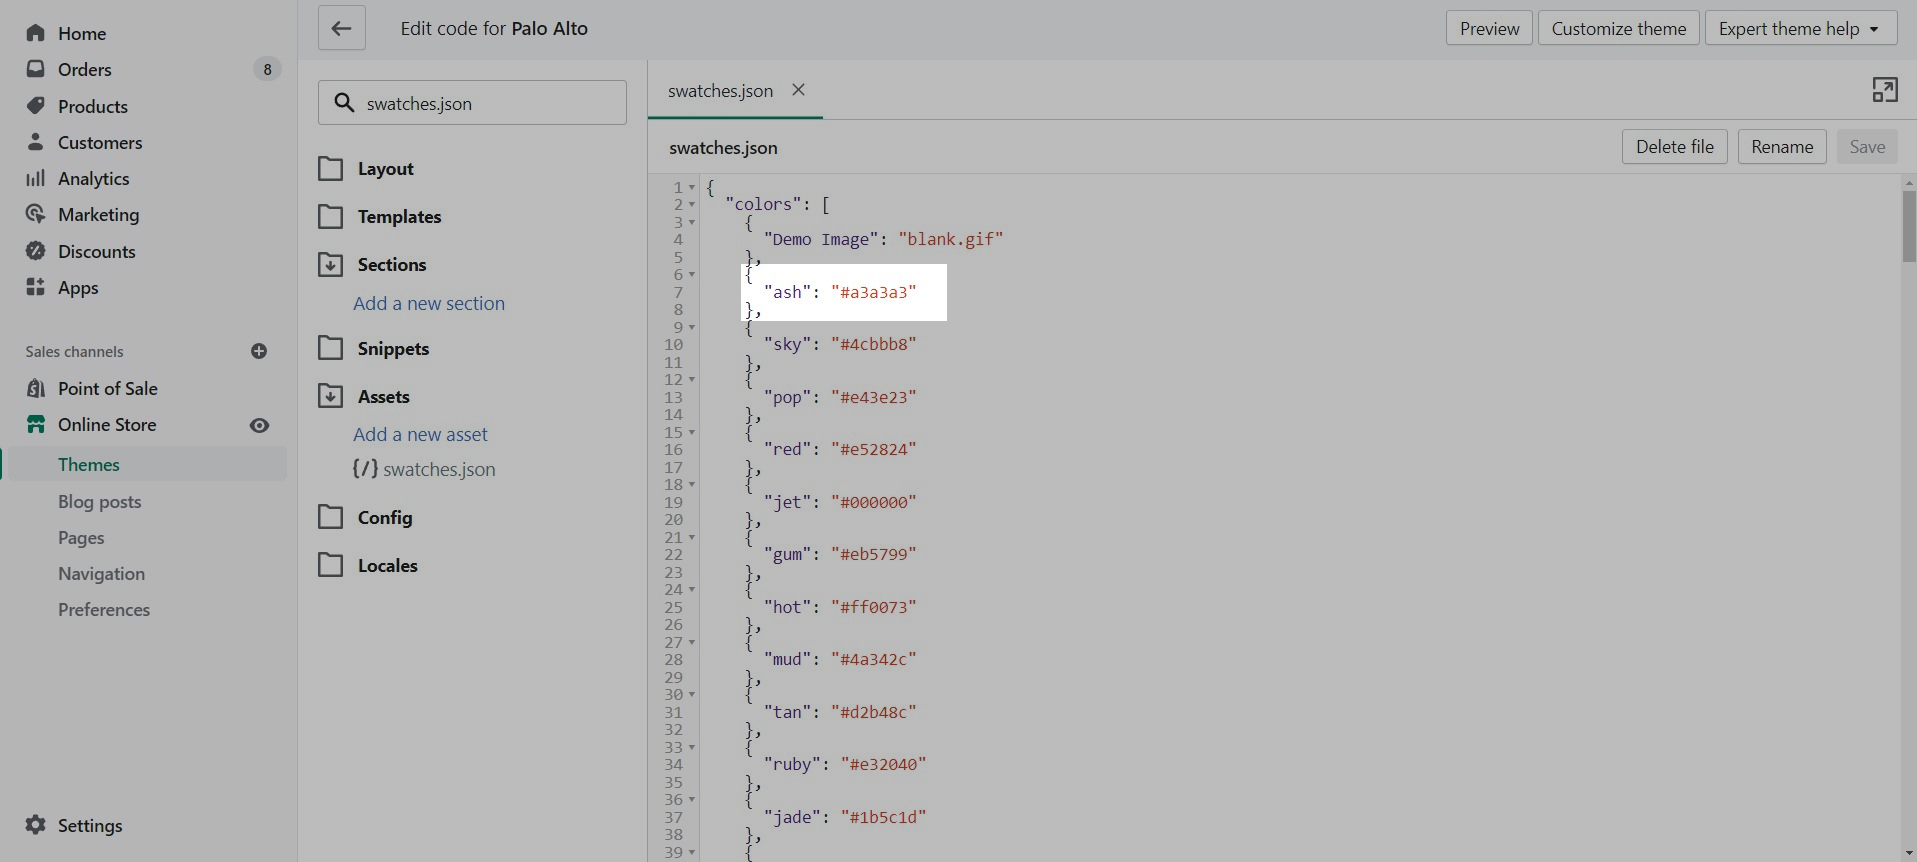Click the back arrow icon

(x=341, y=29)
